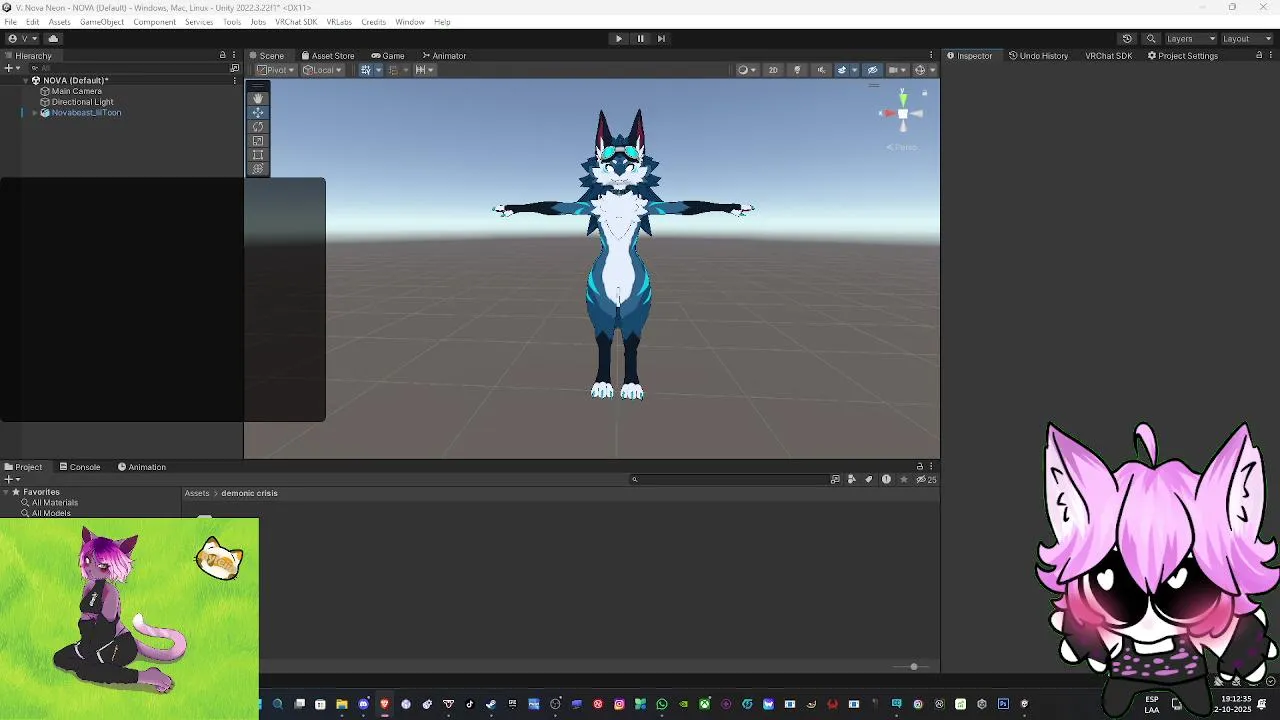Open the Hierarchy create plus menu
1280x720 pixels.
10,68
